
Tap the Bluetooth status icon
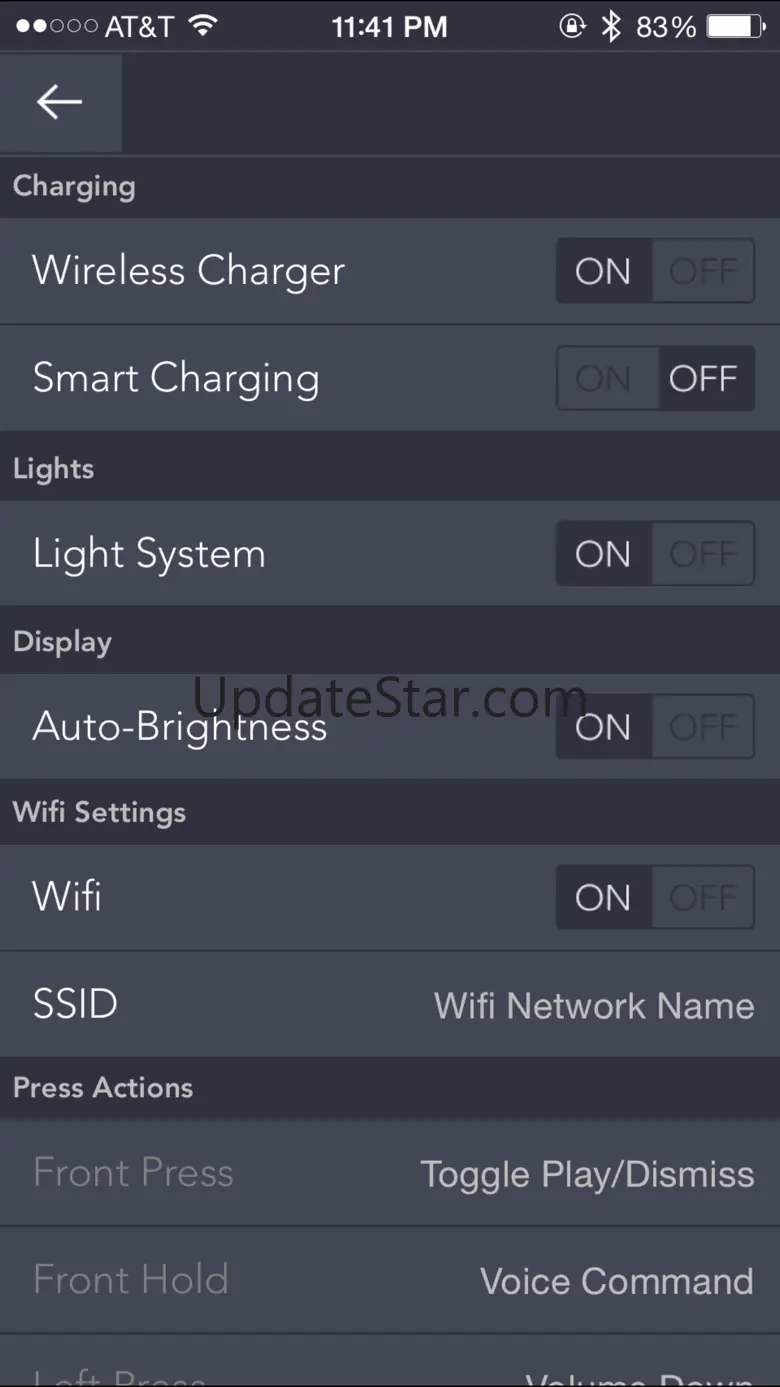pos(611,27)
